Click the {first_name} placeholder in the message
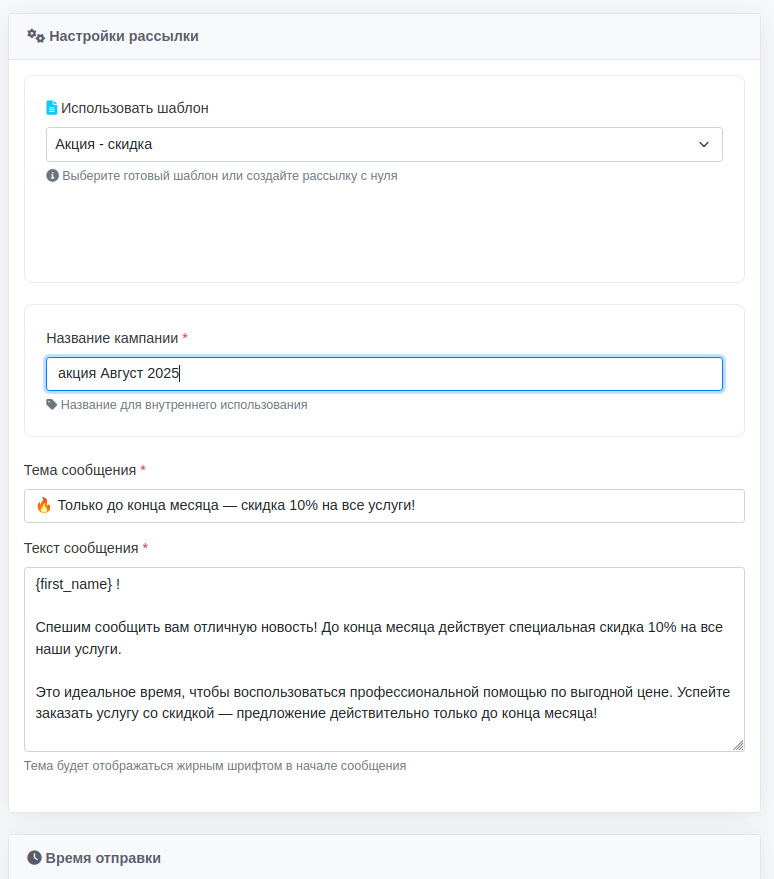 coord(73,584)
